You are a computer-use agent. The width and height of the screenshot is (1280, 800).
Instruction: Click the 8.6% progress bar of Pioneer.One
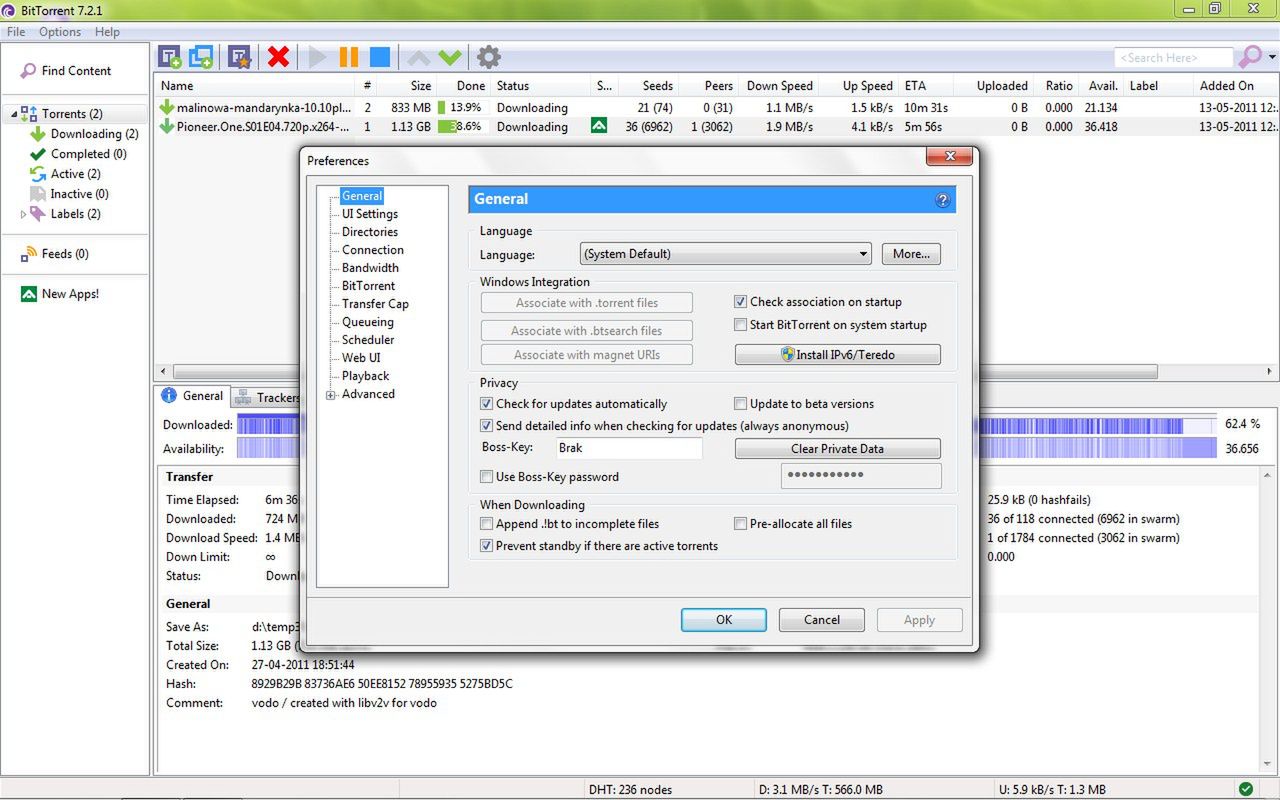click(461, 126)
